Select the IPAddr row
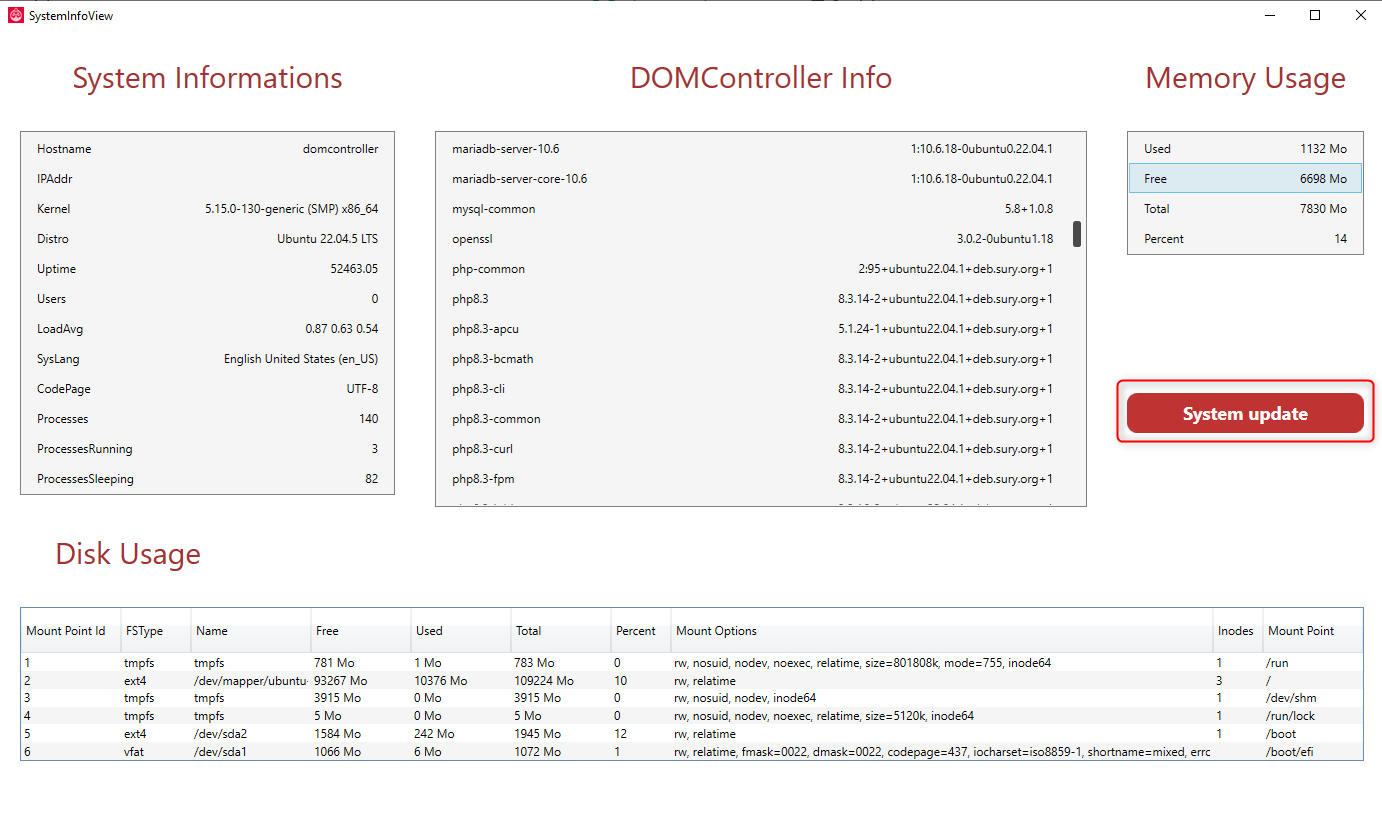This screenshot has height=827, width=1382. pyautogui.click(x=208, y=179)
